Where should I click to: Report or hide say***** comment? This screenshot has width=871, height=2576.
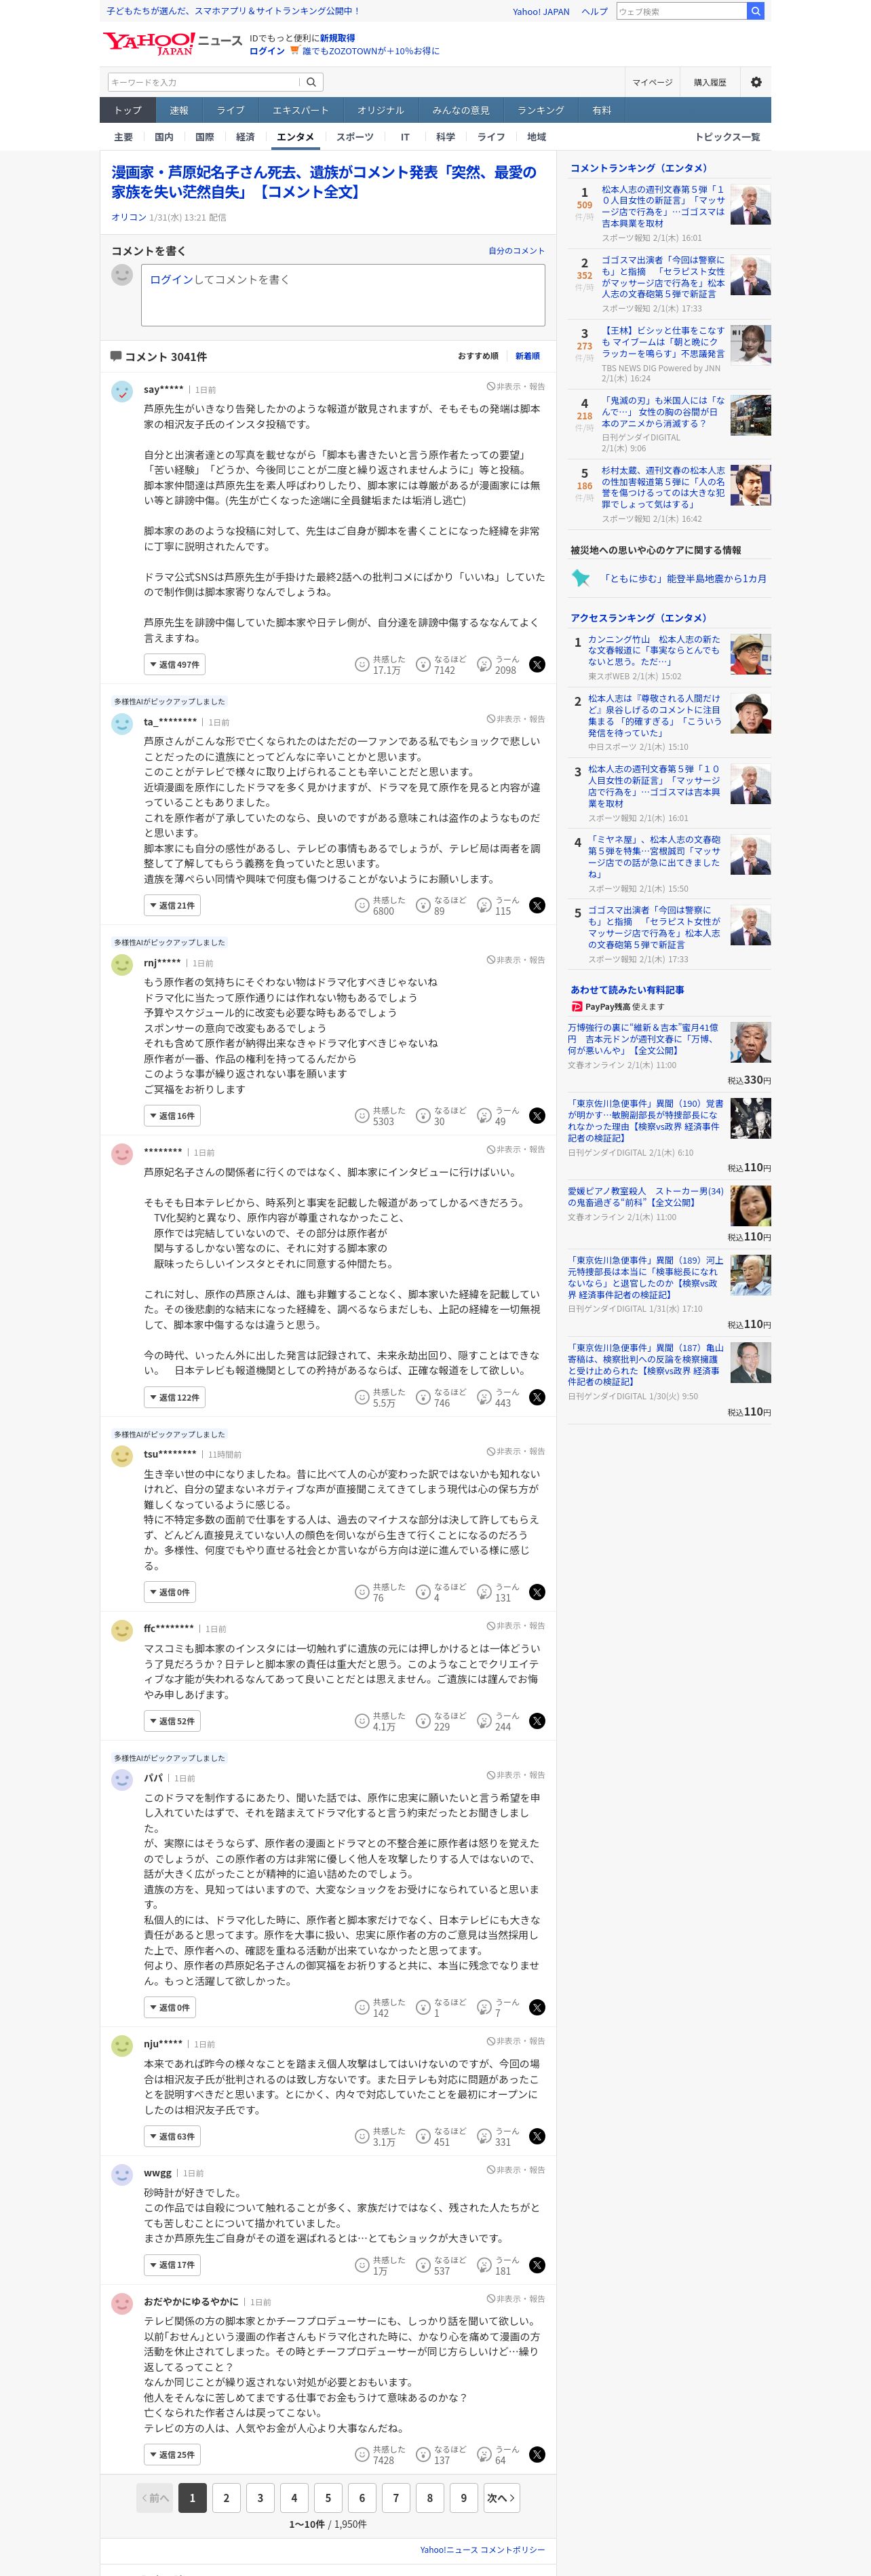[x=516, y=386]
